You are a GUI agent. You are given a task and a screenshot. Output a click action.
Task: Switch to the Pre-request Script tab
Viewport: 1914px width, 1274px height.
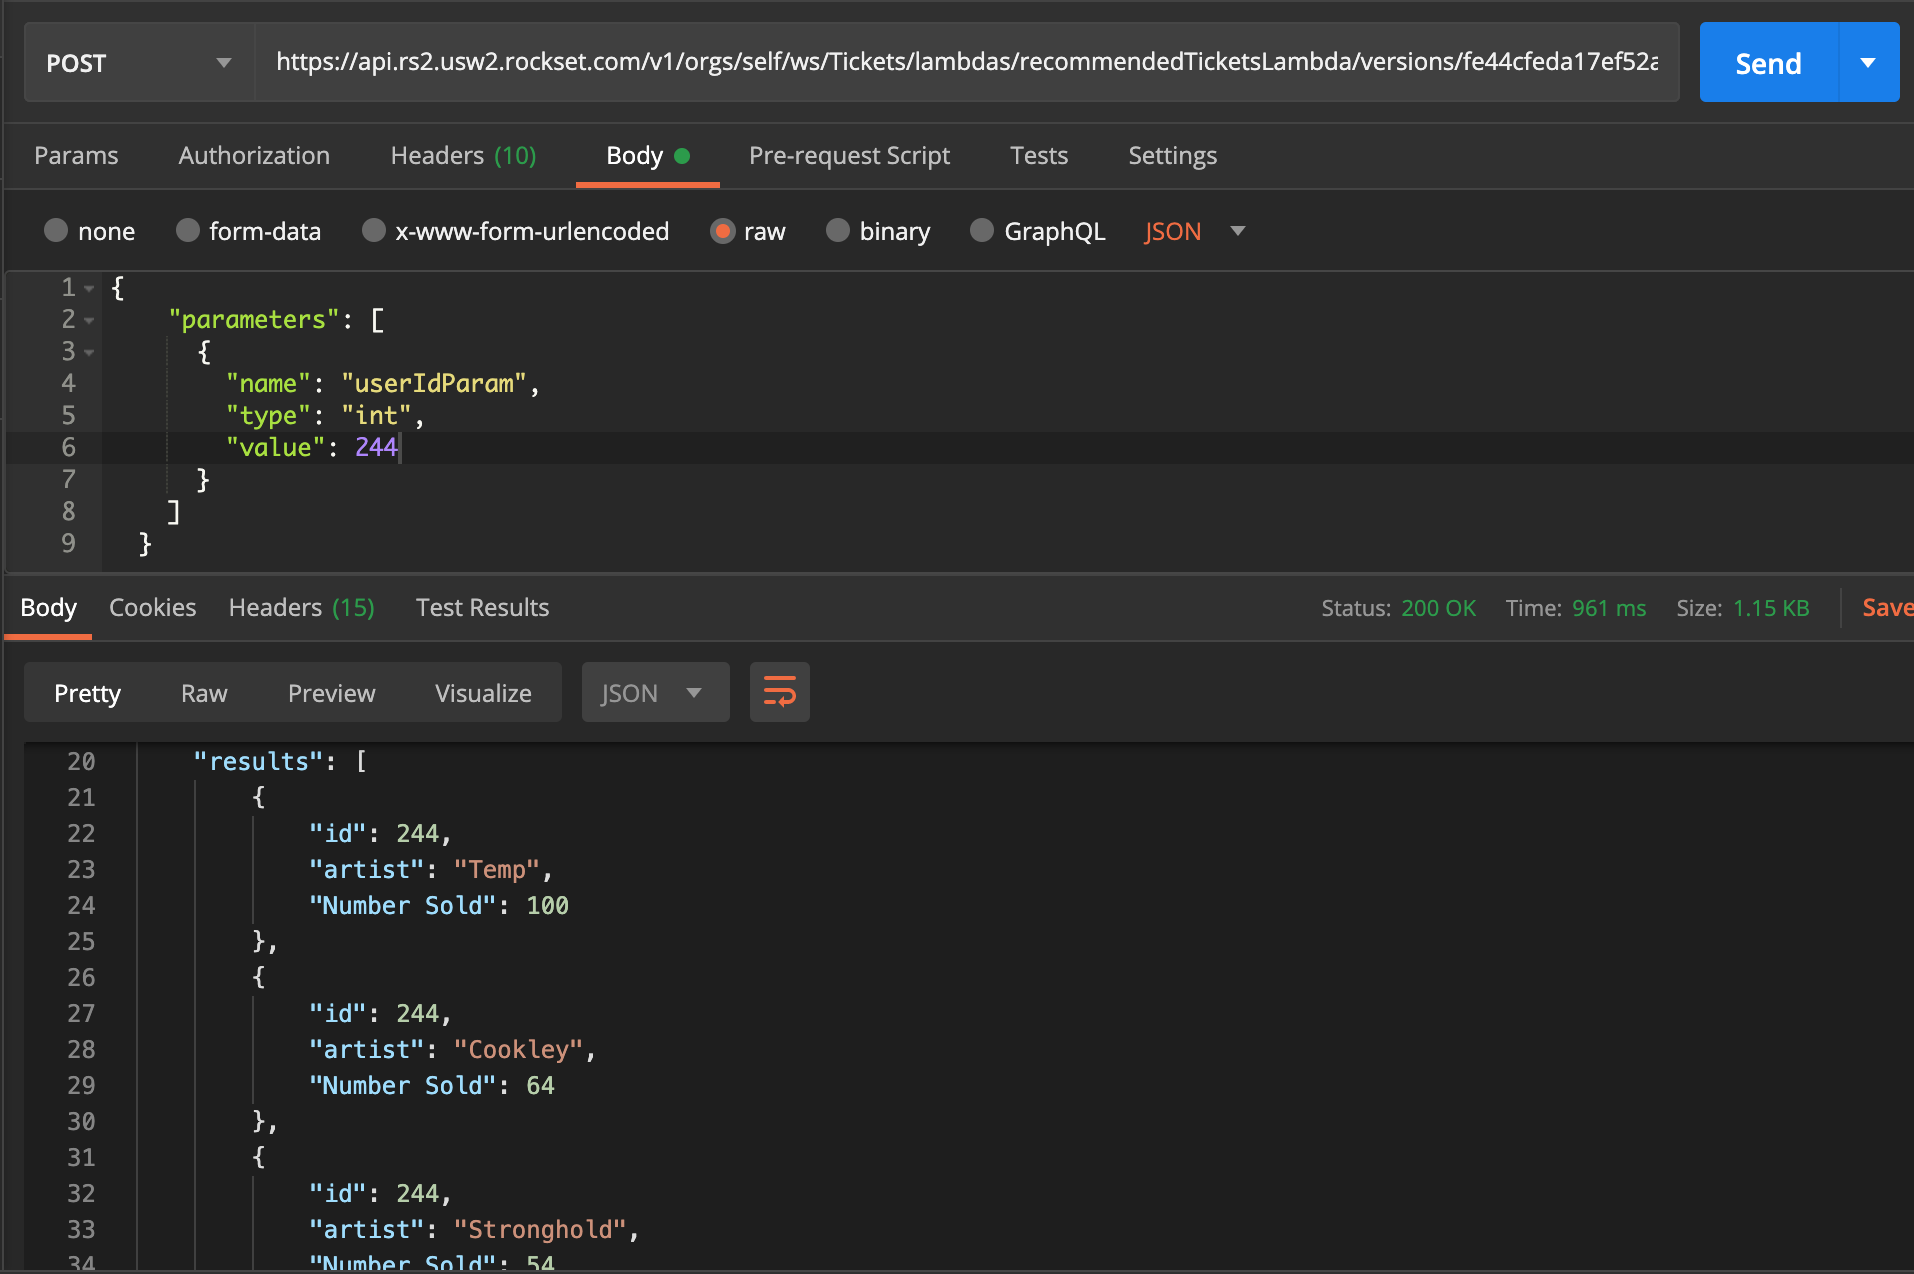(x=849, y=156)
